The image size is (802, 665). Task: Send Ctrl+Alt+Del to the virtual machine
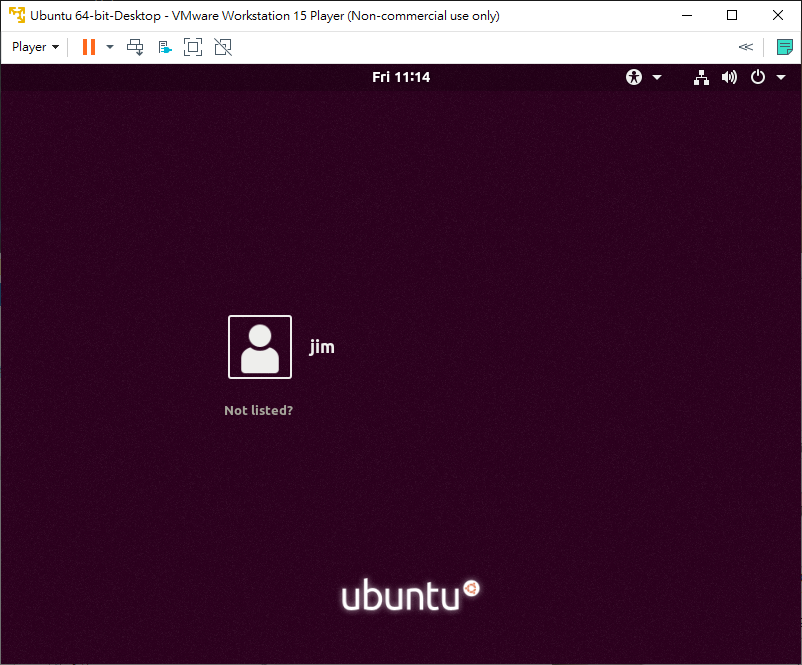click(135, 47)
